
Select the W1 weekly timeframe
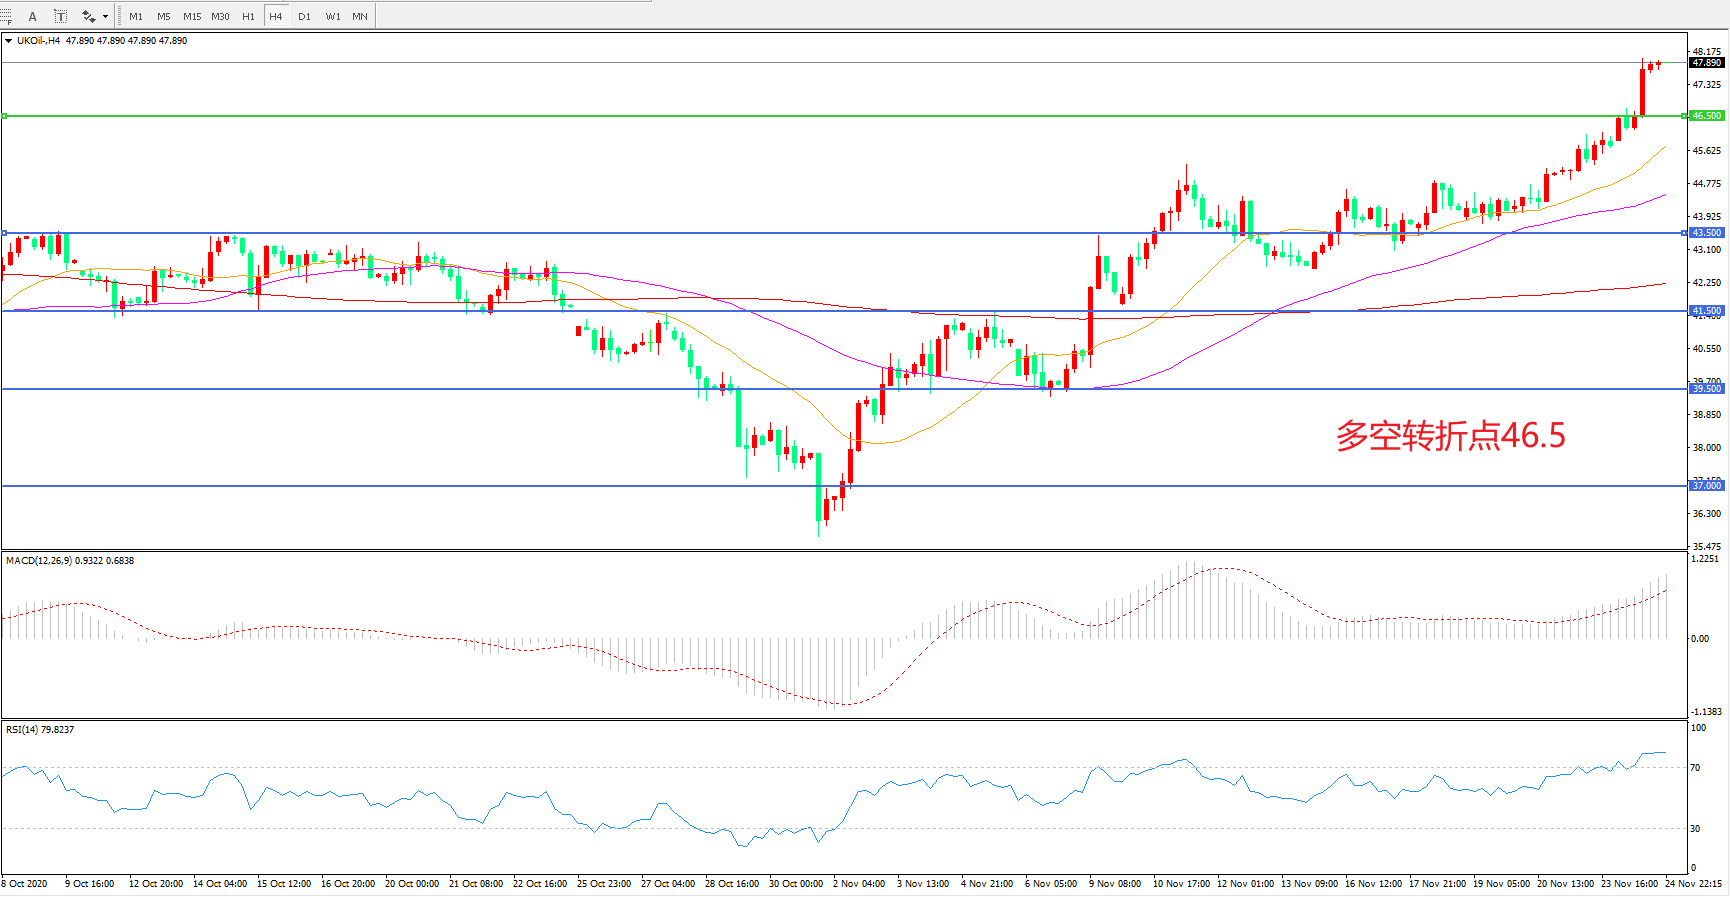332,16
